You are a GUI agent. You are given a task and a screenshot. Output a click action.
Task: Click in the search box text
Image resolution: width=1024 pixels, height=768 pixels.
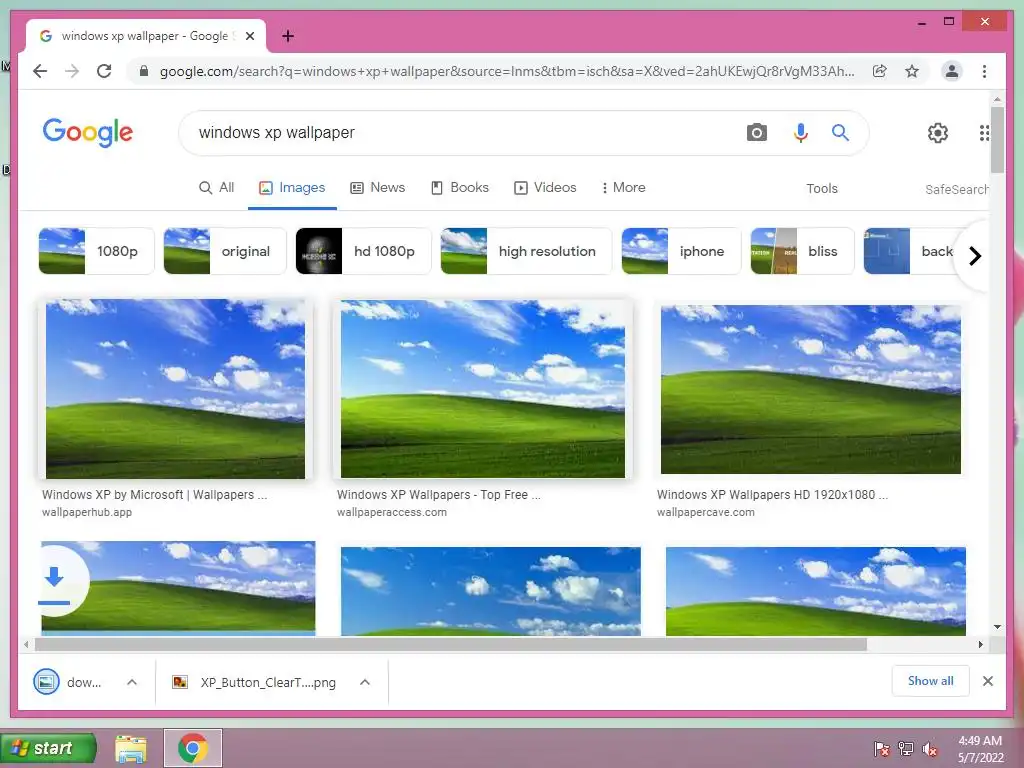[276, 133]
